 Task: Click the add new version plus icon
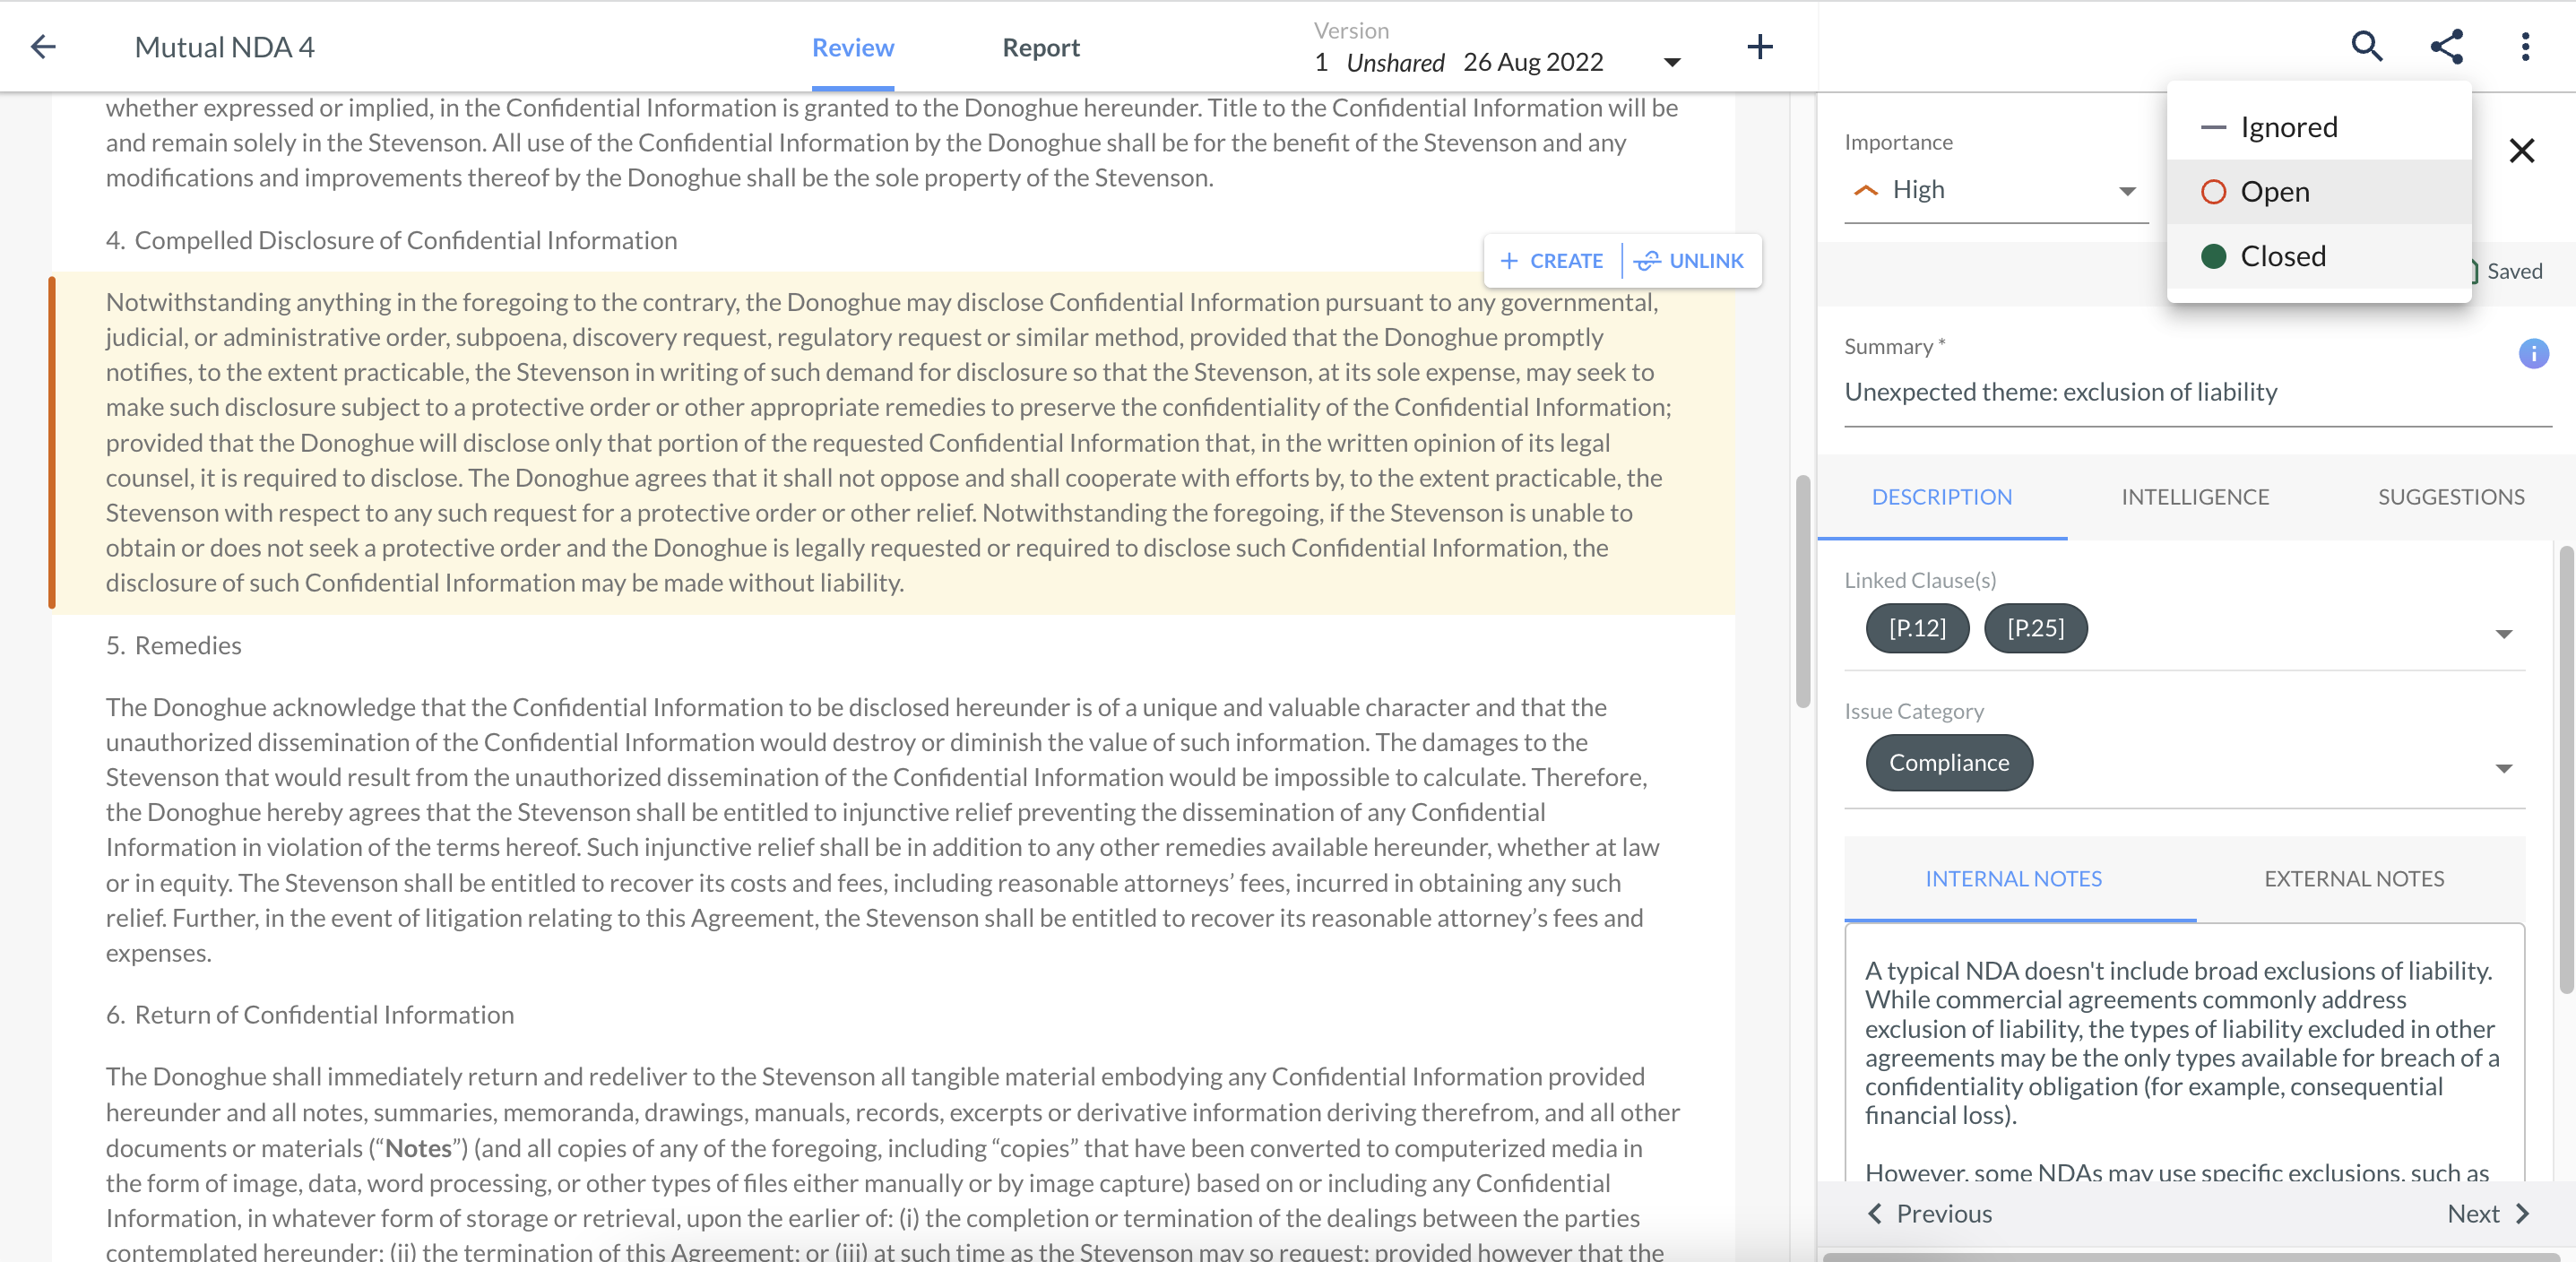[x=1761, y=45]
